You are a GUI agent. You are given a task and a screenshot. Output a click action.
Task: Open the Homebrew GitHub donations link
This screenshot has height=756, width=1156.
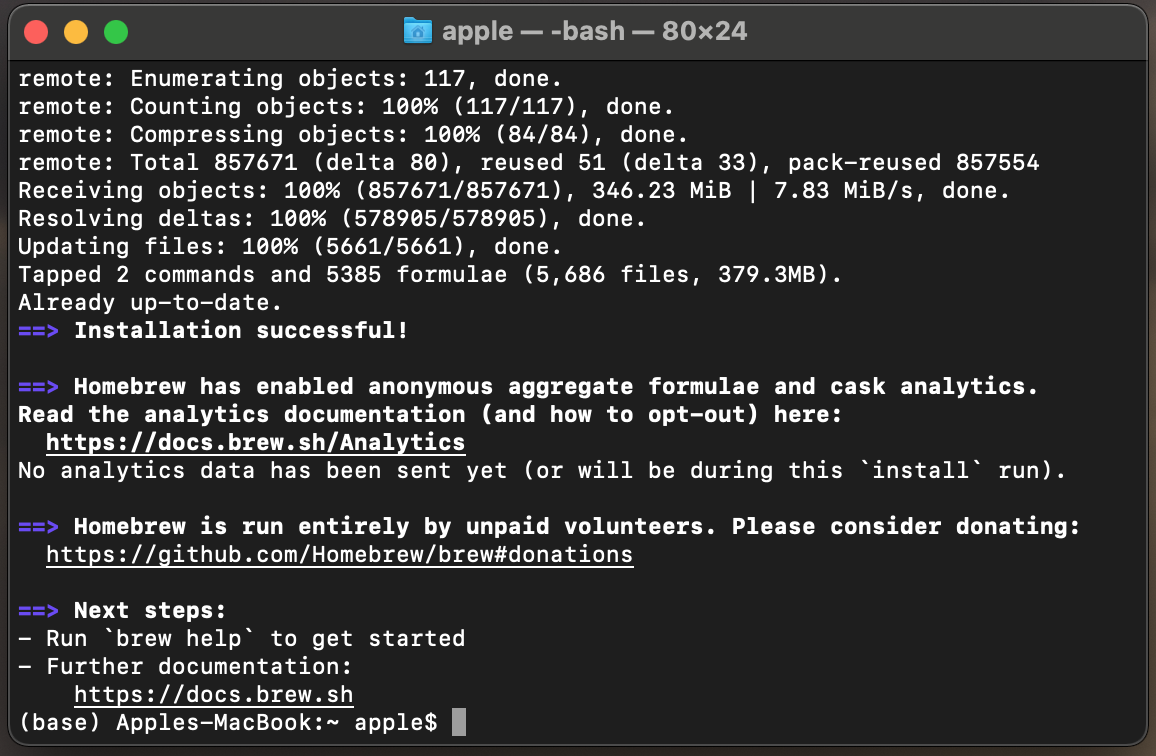coord(339,555)
